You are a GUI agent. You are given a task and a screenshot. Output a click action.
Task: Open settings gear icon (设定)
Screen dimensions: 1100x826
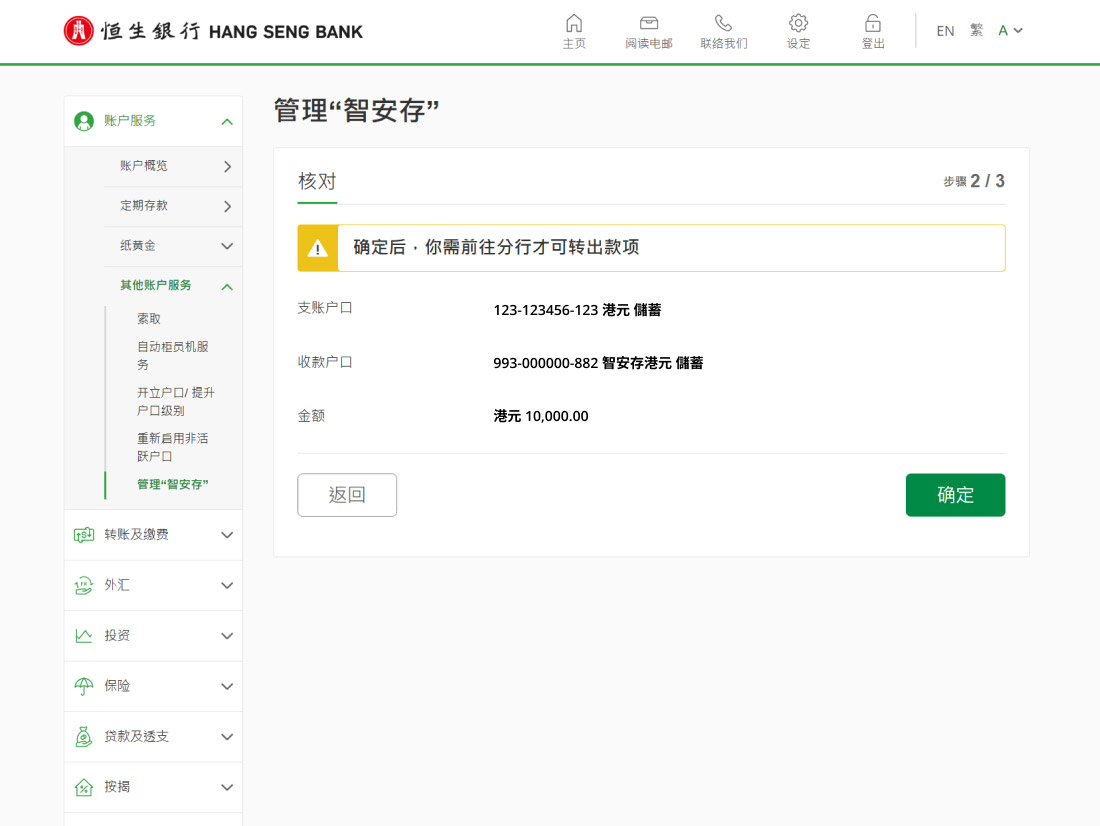point(798,23)
